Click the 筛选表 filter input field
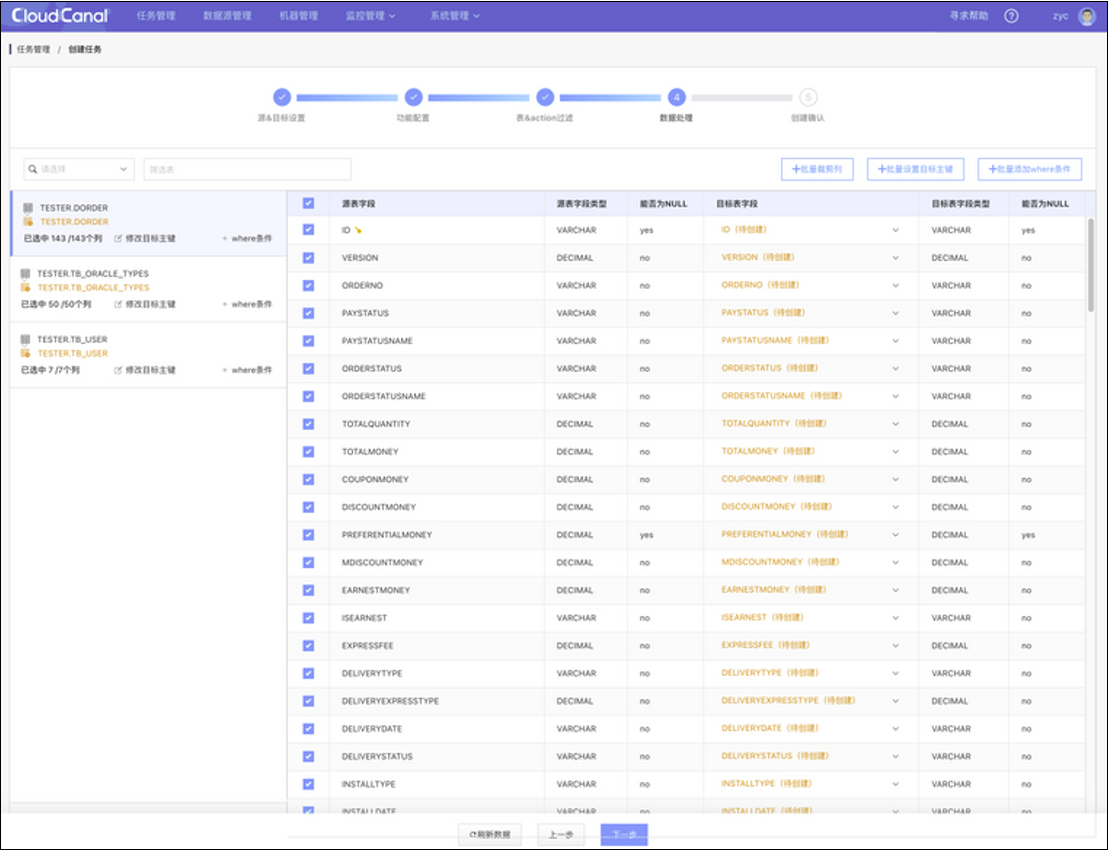The height and width of the screenshot is (850, 1108). click(x=247, y=170)
